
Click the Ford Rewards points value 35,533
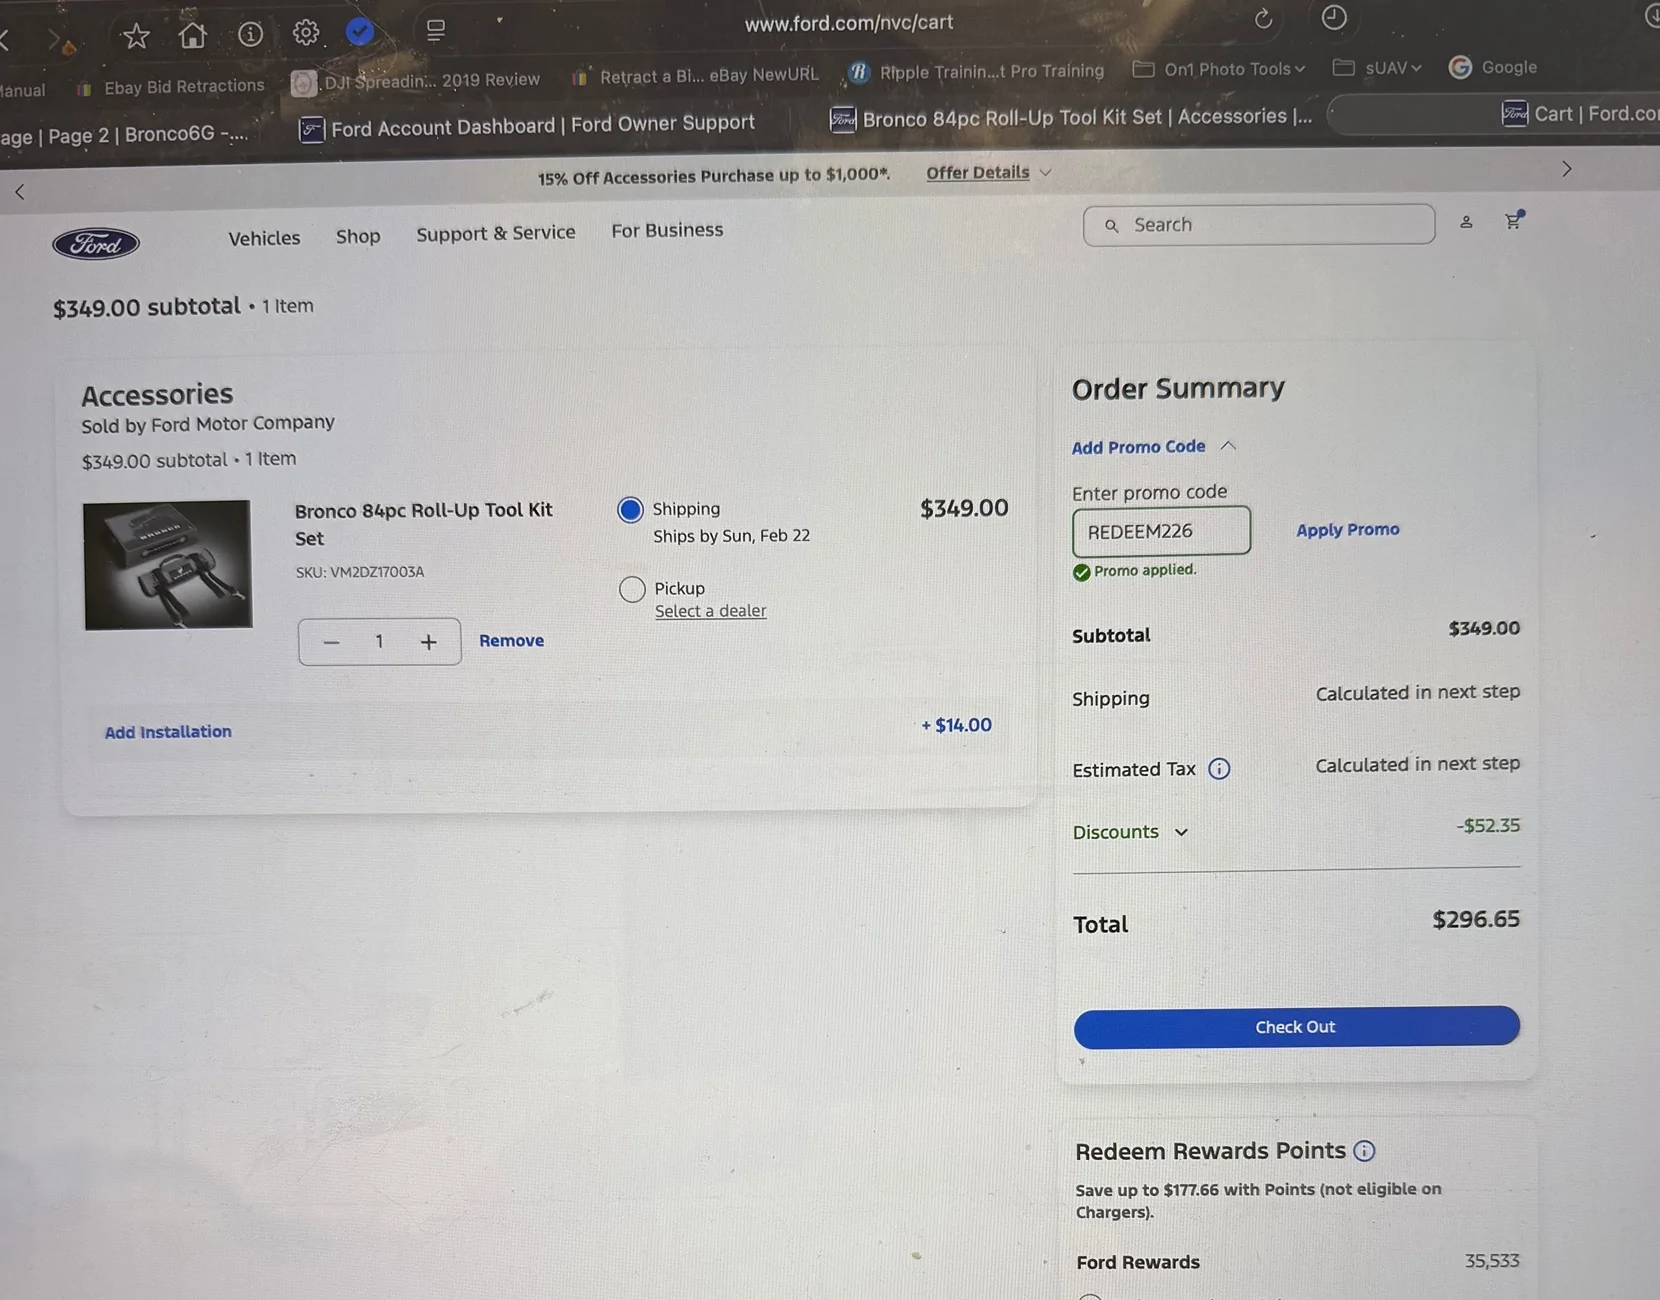1491,1261
